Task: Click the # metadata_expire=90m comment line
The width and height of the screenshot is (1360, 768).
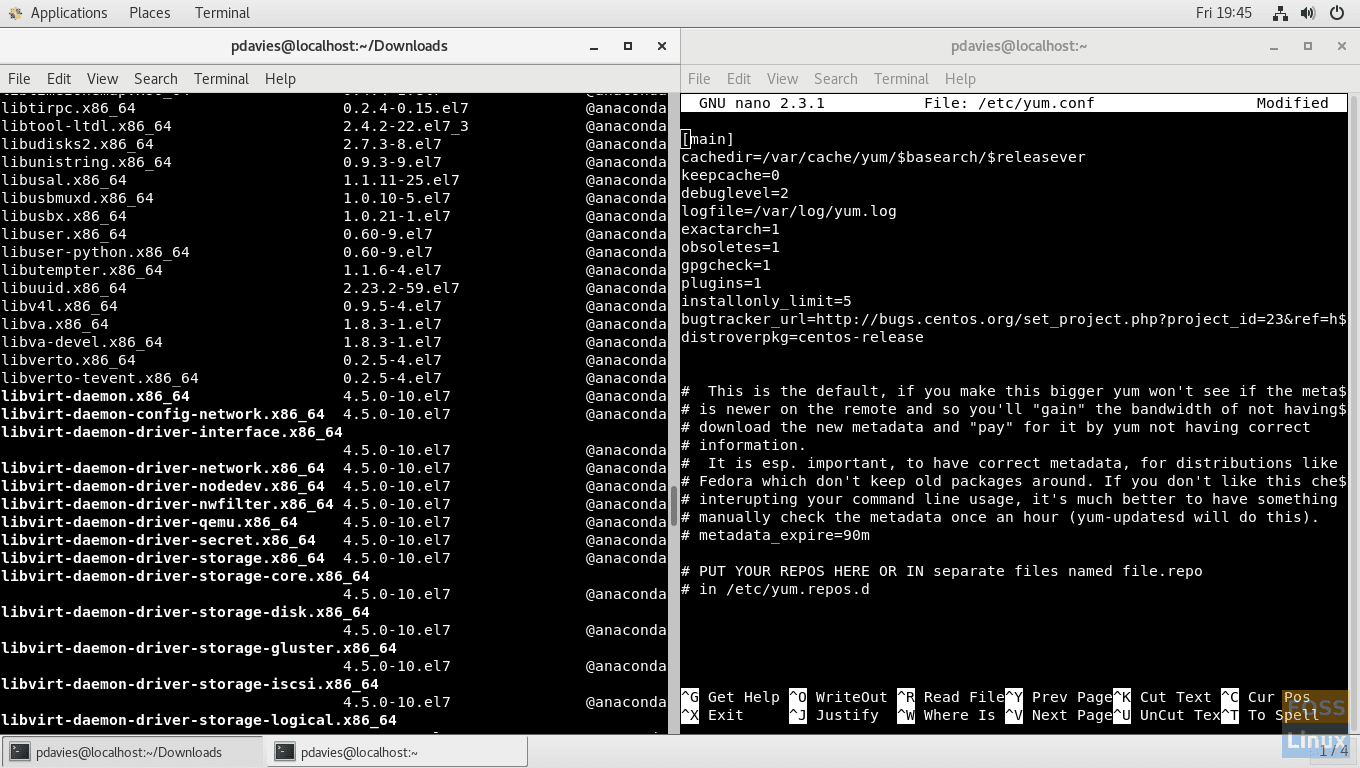Action: click(x=775, y=535)
